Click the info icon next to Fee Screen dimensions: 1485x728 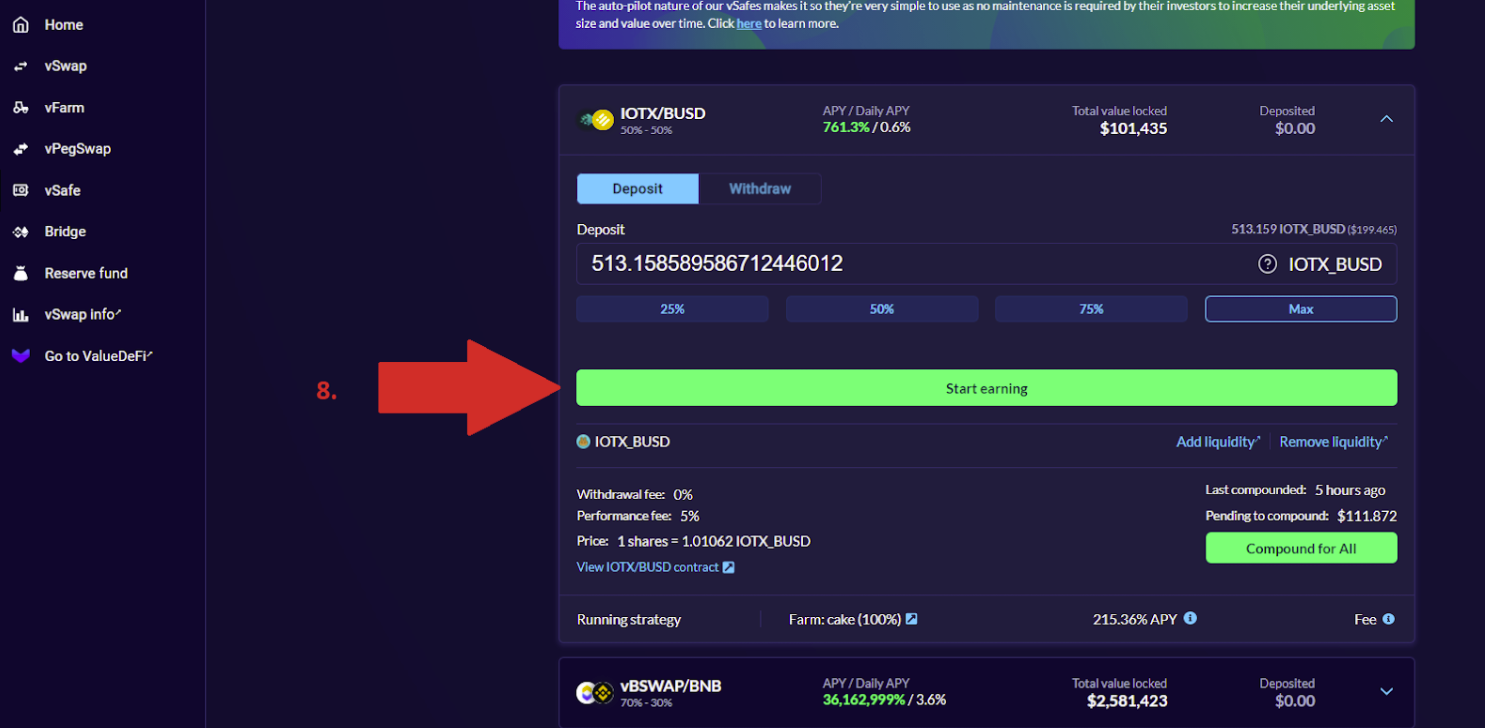(x=1388, y=619)
